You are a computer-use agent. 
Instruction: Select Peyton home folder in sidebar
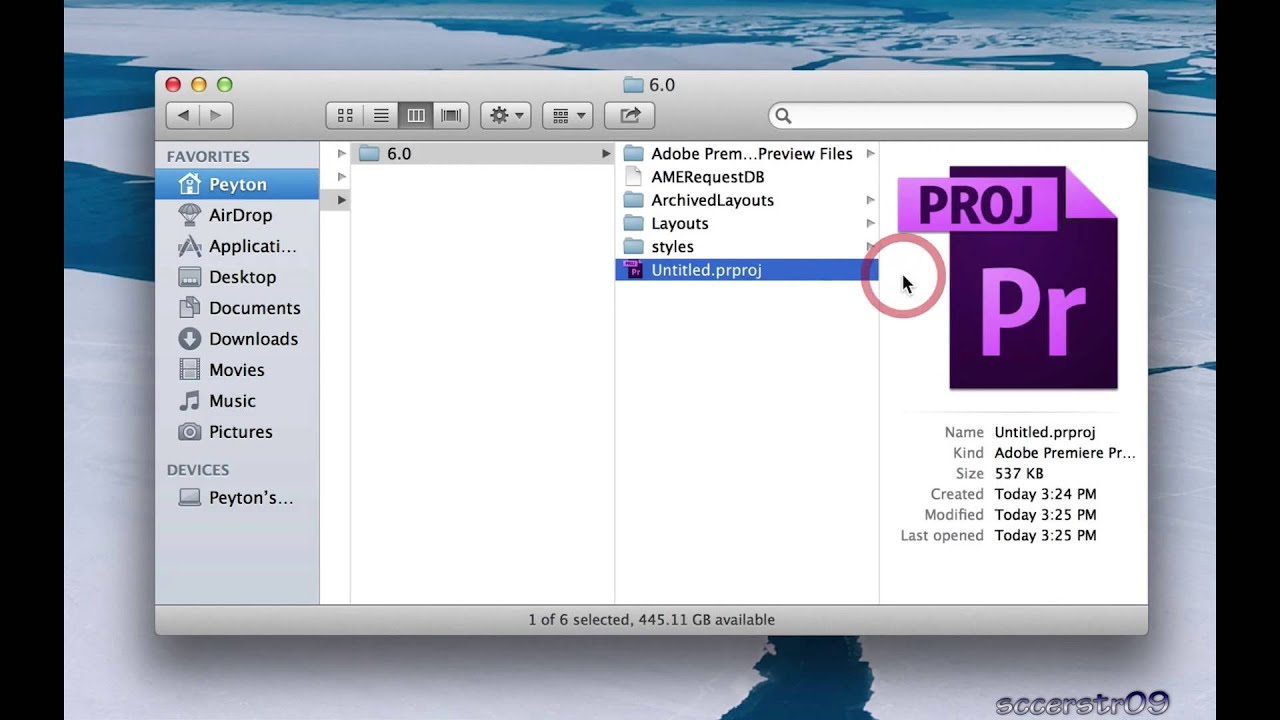point(237,184)
